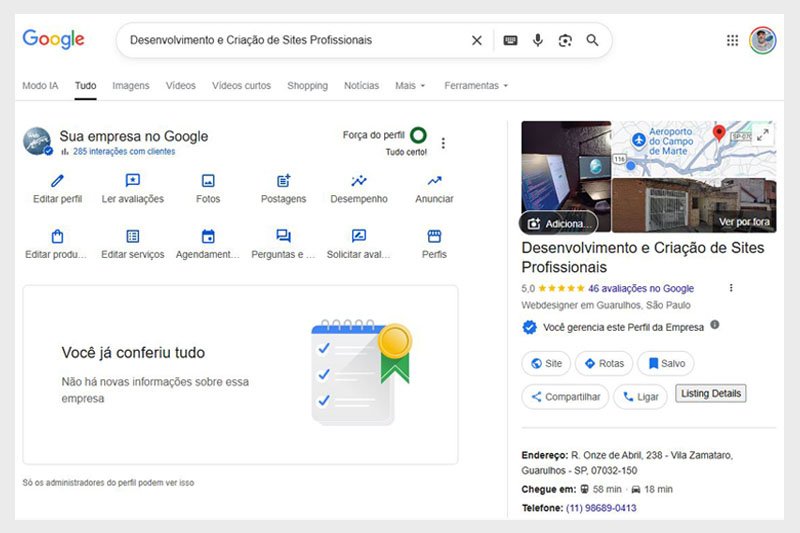Click the address R. Onze de Abril, 238
This screenshot has width=800, height=533.
pyautogui.click(x=627, y=463)
